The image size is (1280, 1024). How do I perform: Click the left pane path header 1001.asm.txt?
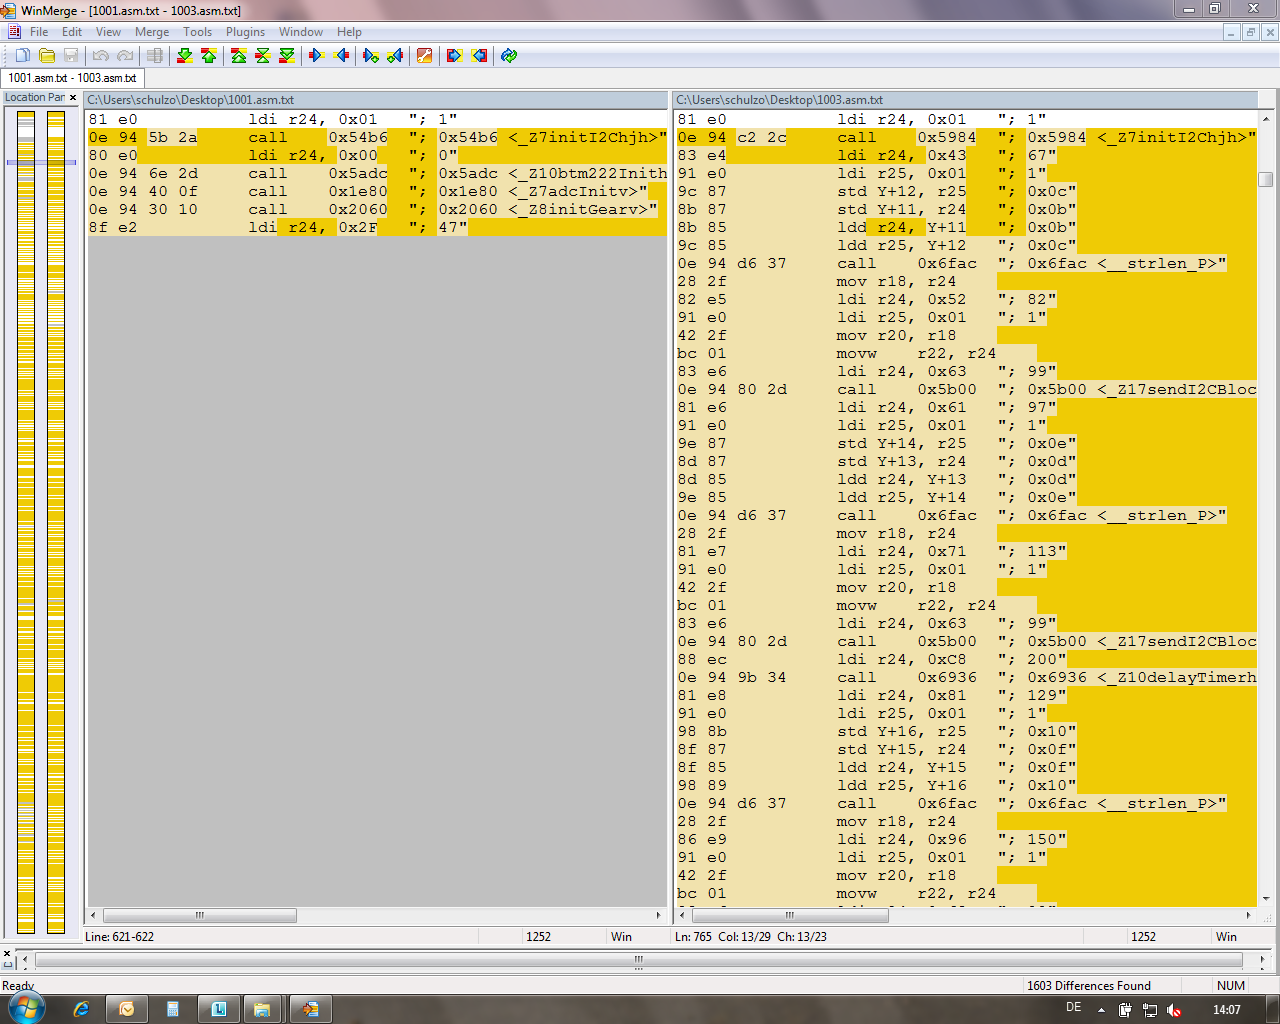(x=377, y=100)
